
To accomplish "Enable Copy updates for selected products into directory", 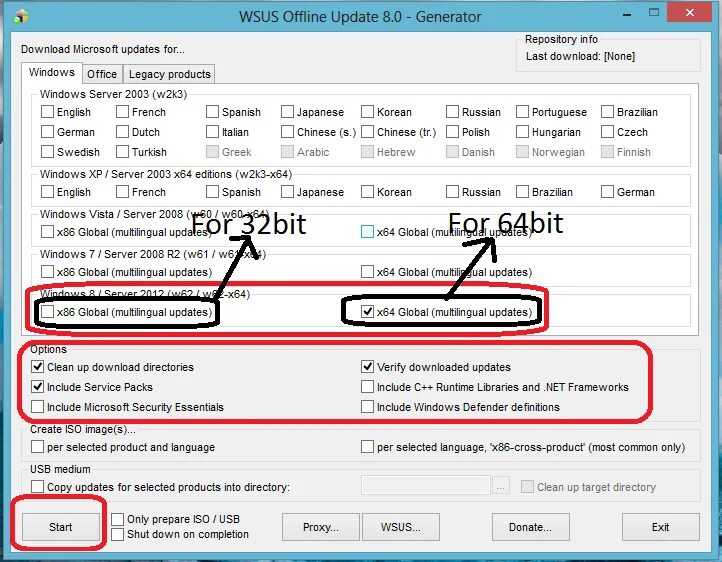I will pos(38,487).
